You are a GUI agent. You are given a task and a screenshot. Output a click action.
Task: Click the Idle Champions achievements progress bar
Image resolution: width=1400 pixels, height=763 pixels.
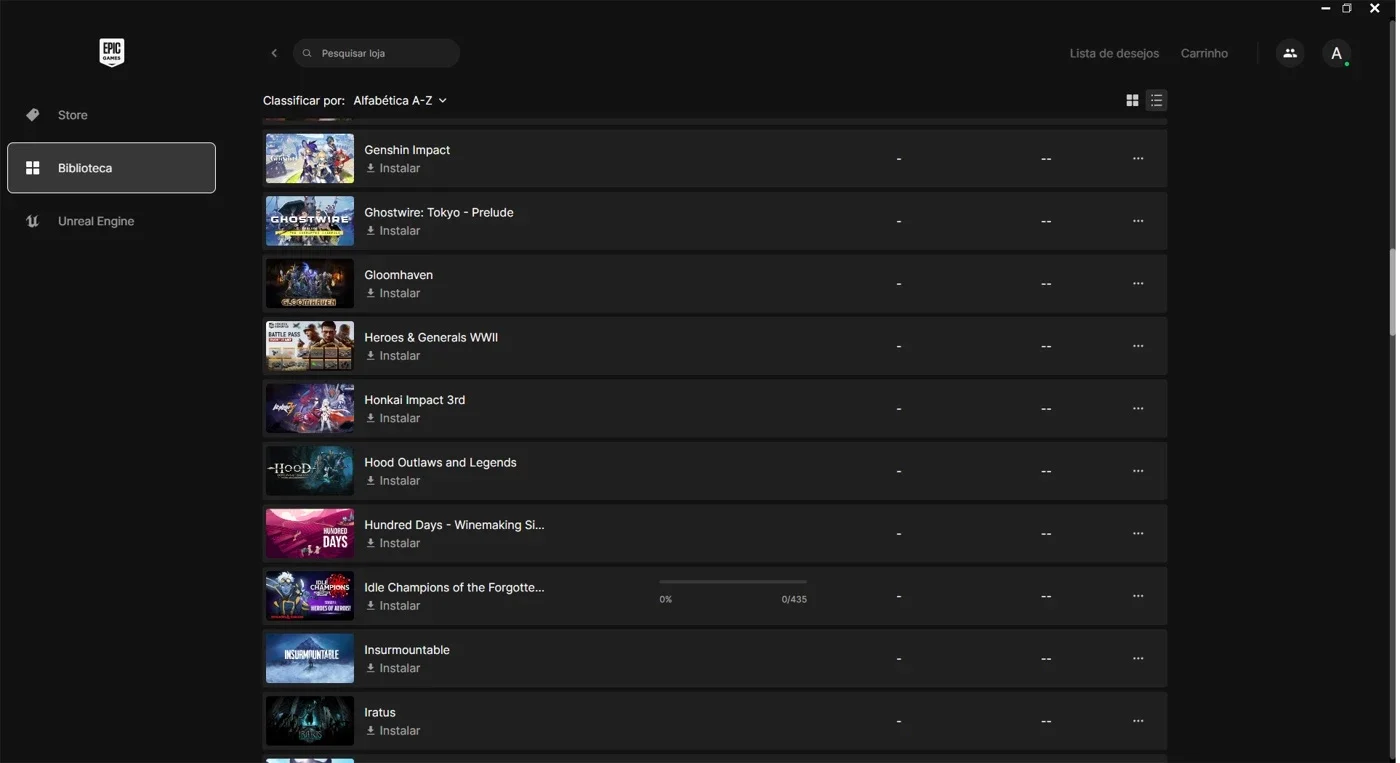[733, 581]
